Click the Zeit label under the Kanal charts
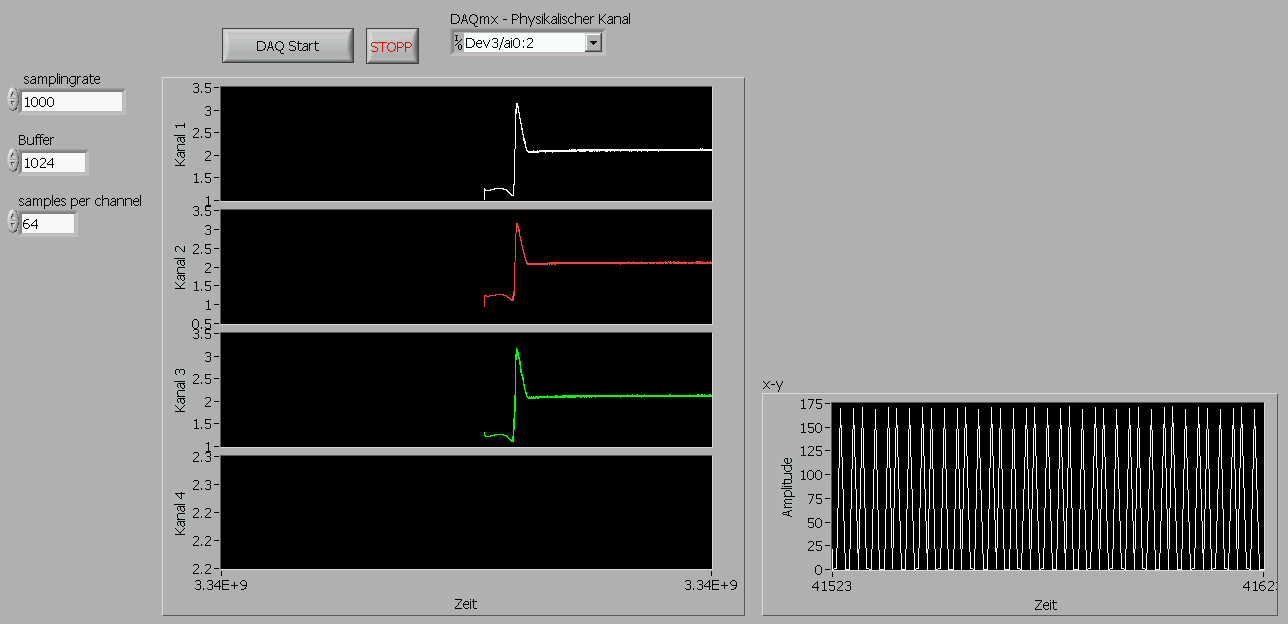This screenshot has height=624, width=1288. click(x=465, y=604)
